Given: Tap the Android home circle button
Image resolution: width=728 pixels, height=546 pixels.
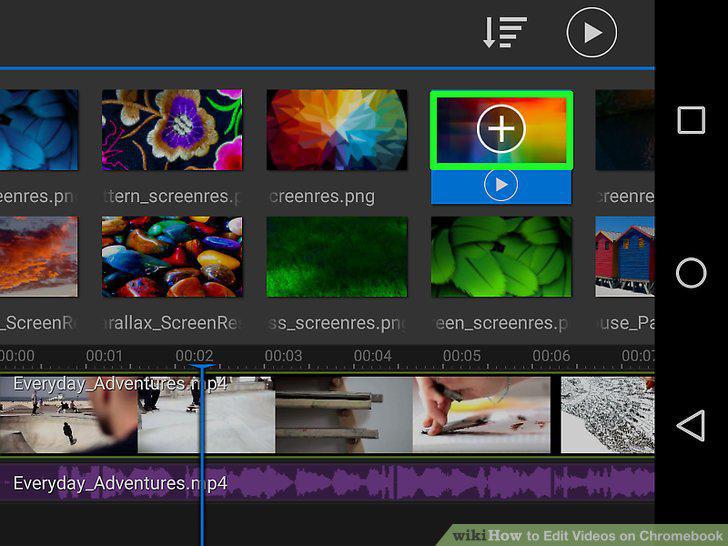Looking at the screenshot, I should coord(691,273).
